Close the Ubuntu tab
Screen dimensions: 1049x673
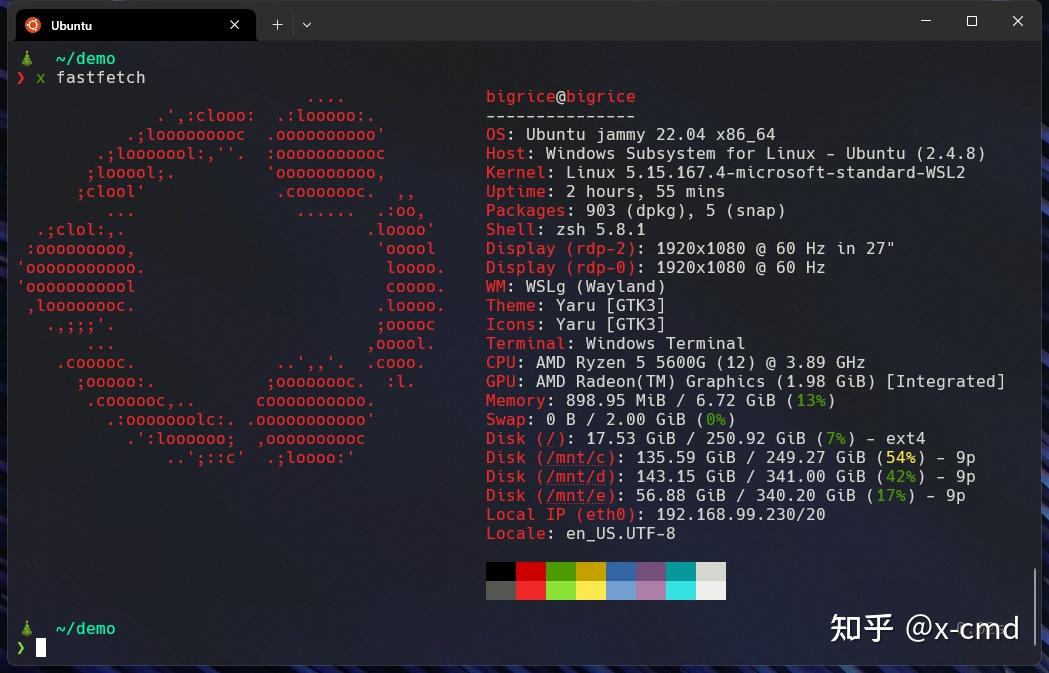click(234, 25)
